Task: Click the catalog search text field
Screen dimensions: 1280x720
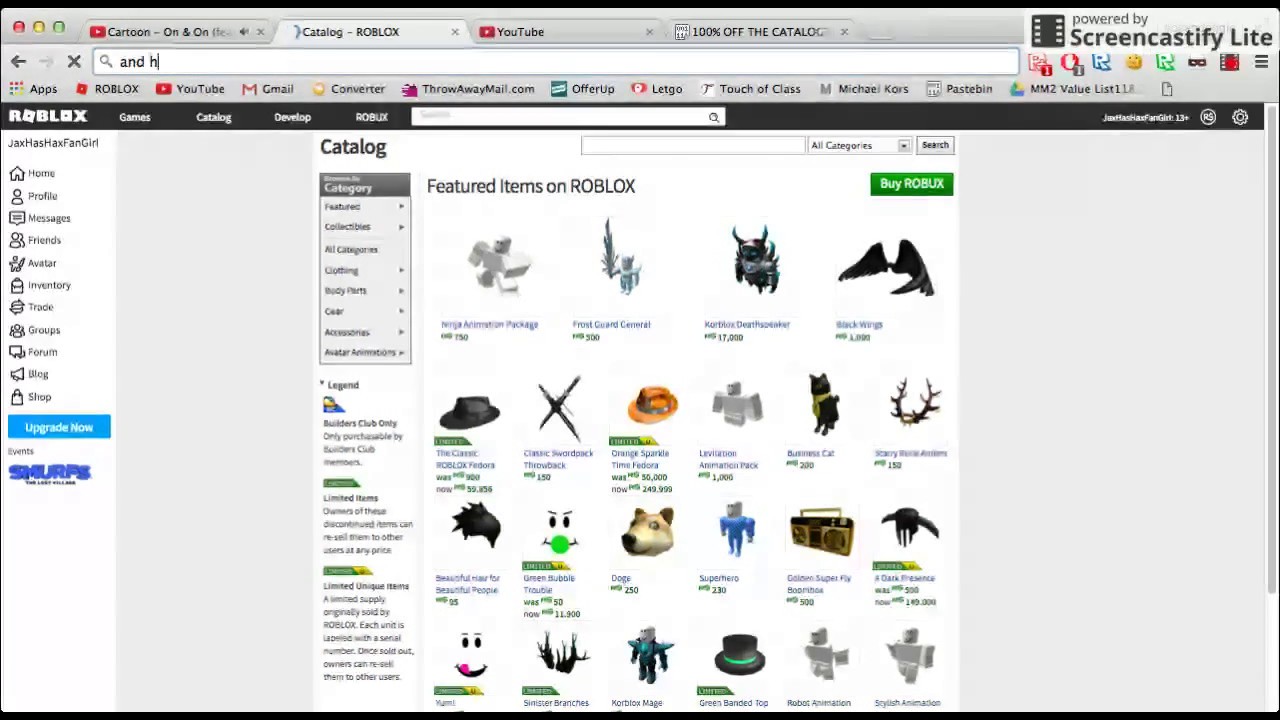Action: point(693,146)
